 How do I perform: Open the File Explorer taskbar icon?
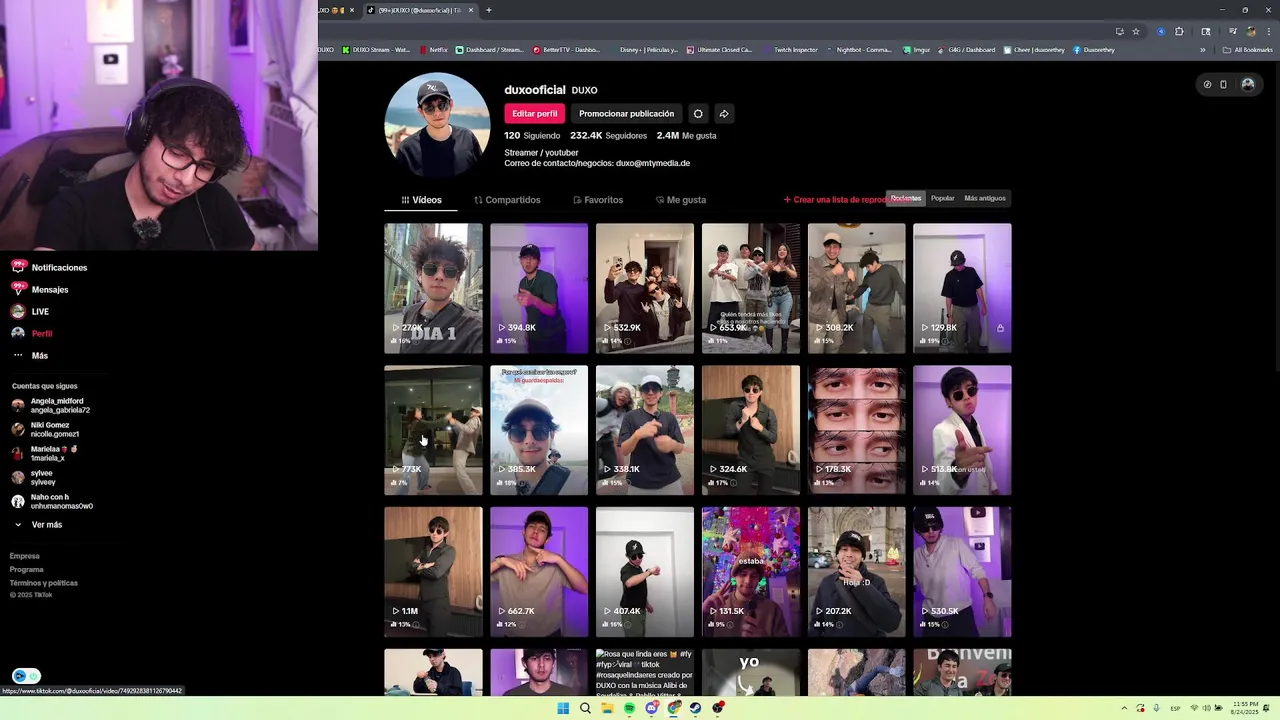pyautogui.click(x=607, y=708)
